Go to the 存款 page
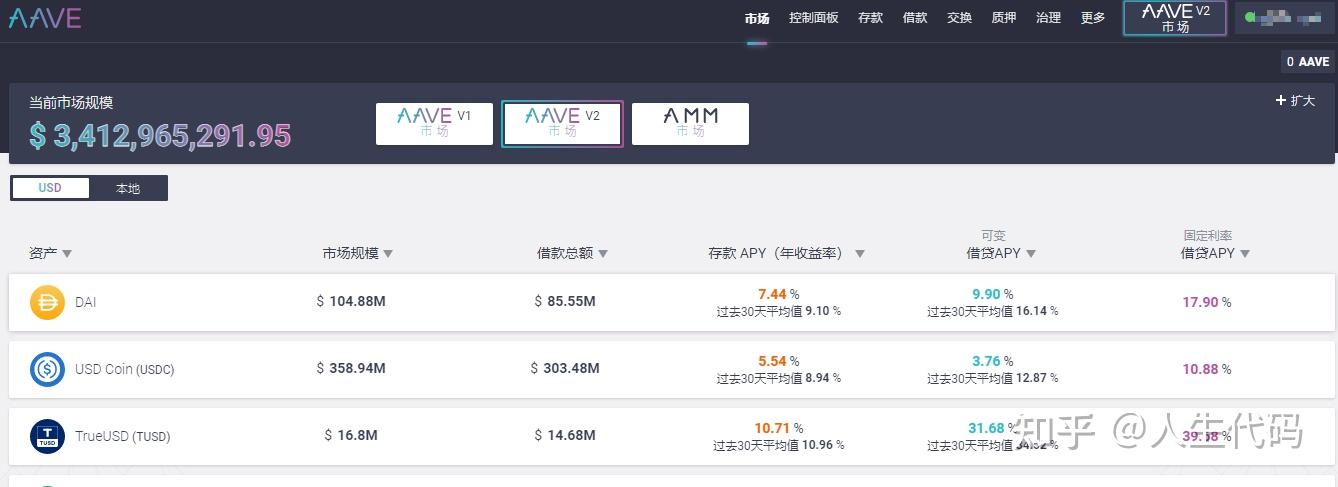 tap(871, 18)
